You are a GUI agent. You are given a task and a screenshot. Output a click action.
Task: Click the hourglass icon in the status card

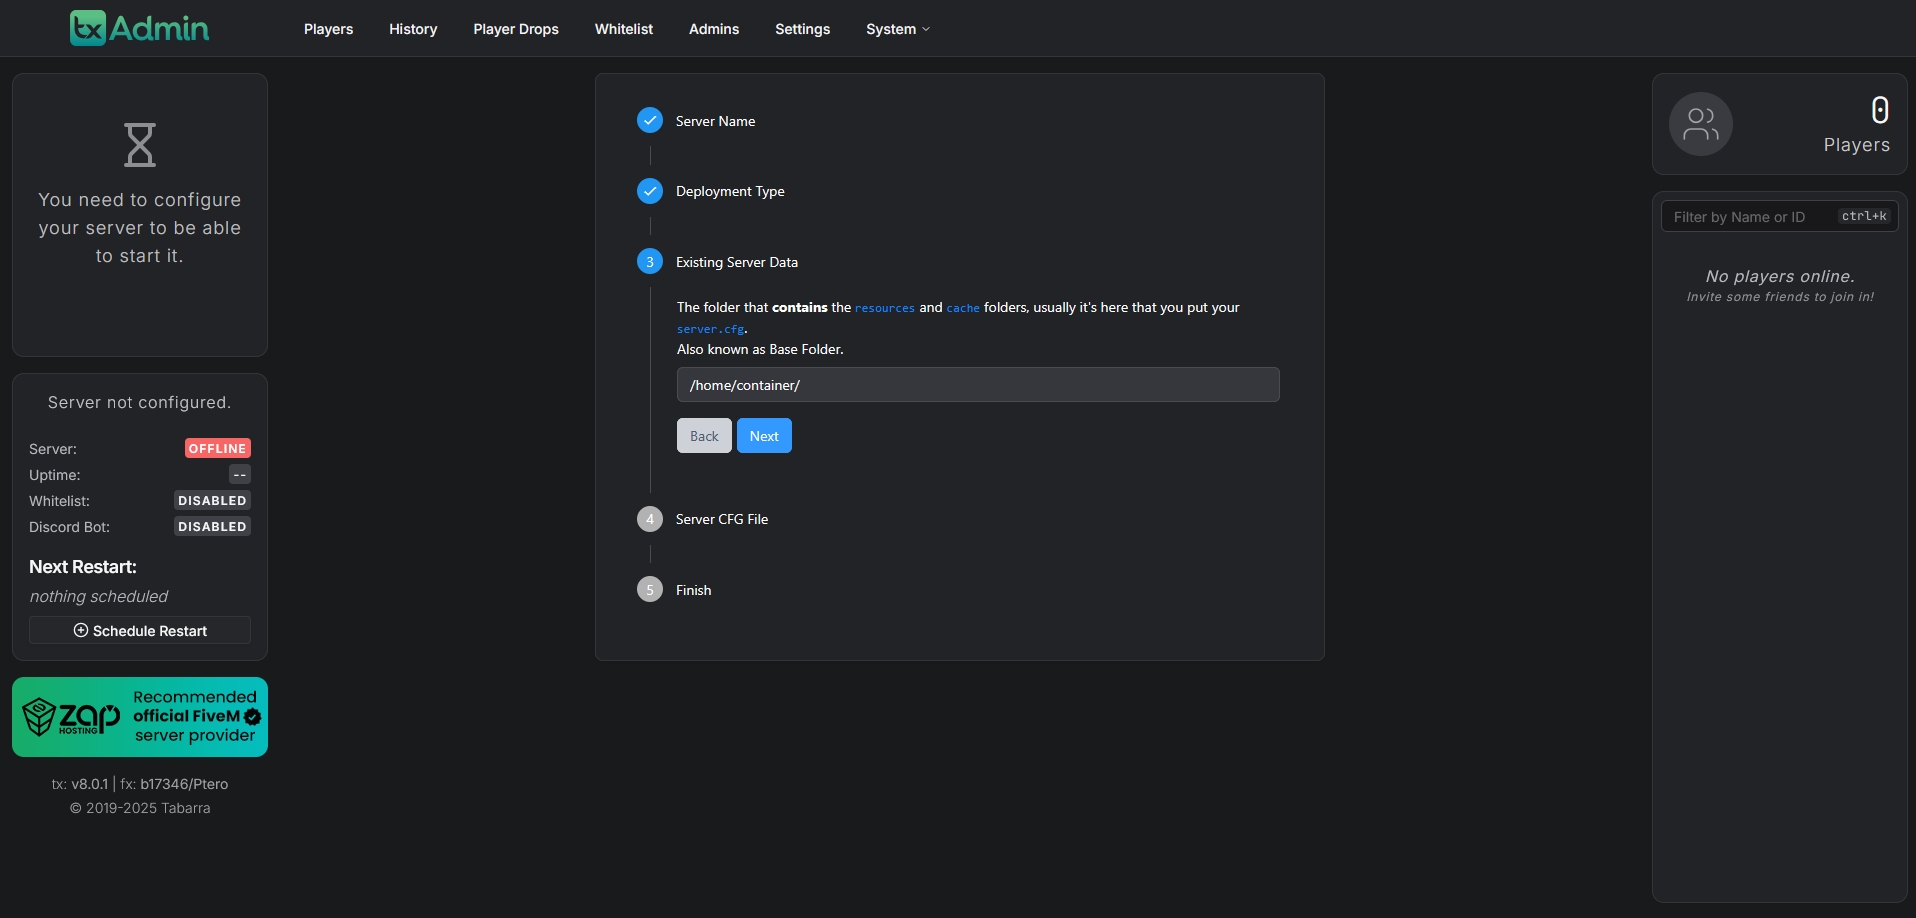click(140, 145)
